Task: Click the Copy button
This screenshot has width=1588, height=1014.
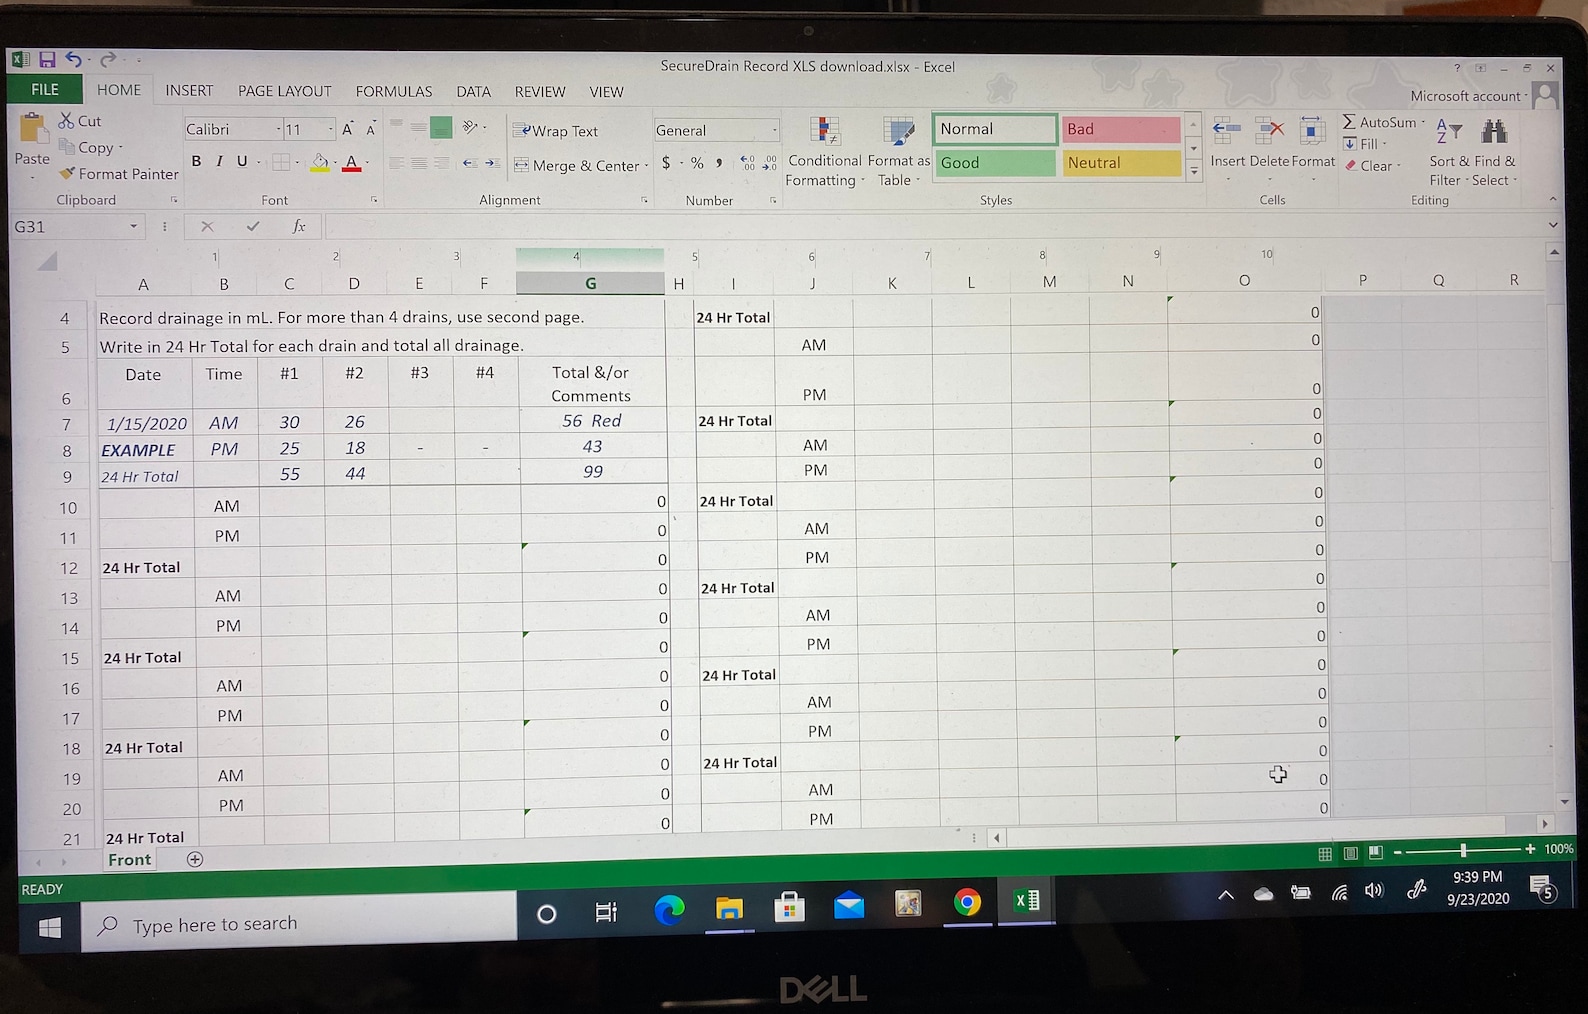Action: click(90, 148)
